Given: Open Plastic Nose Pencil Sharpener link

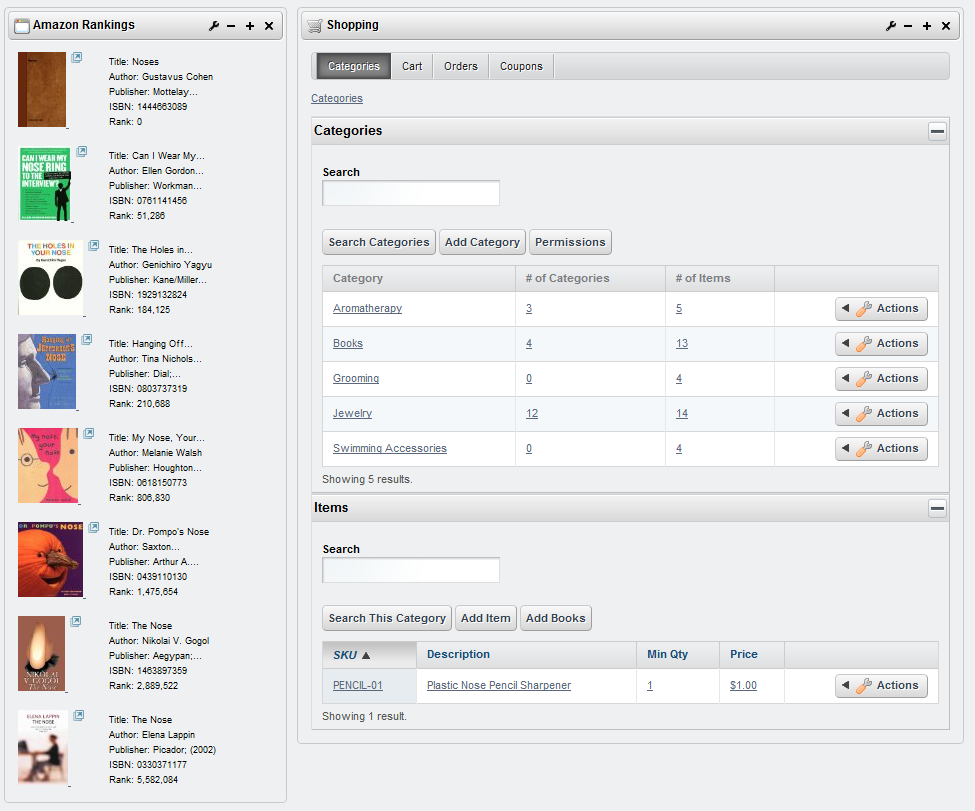Looking at the screenshot, I should click(x=499, y=685).
